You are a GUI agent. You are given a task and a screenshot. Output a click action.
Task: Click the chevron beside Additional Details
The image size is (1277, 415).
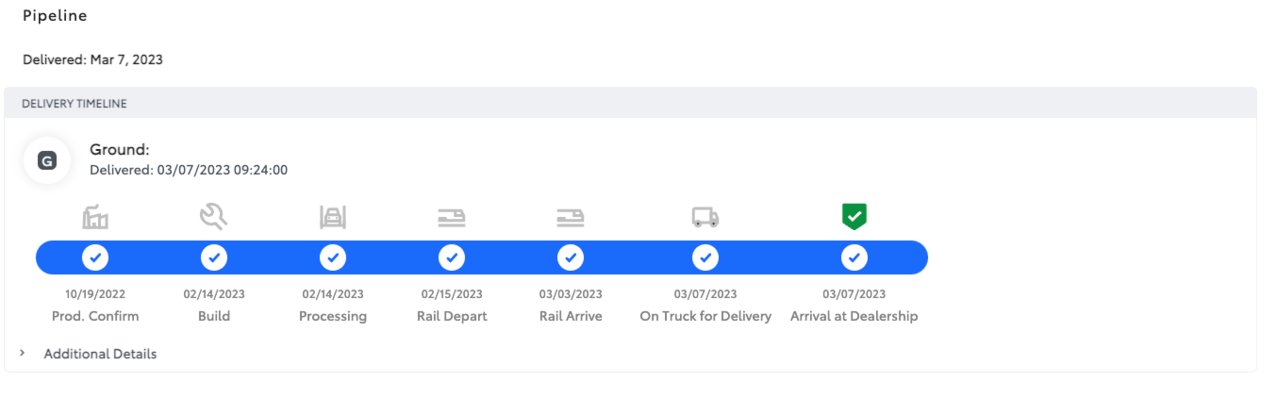coord(22,353)
